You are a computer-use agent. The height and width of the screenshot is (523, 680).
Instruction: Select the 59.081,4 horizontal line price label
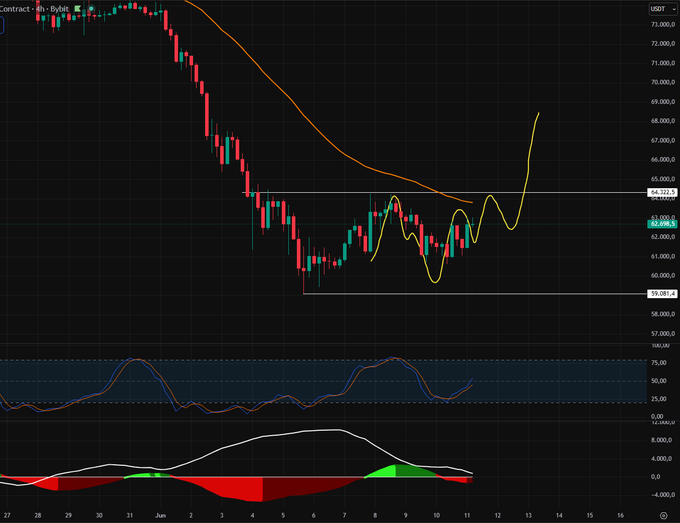662,294
